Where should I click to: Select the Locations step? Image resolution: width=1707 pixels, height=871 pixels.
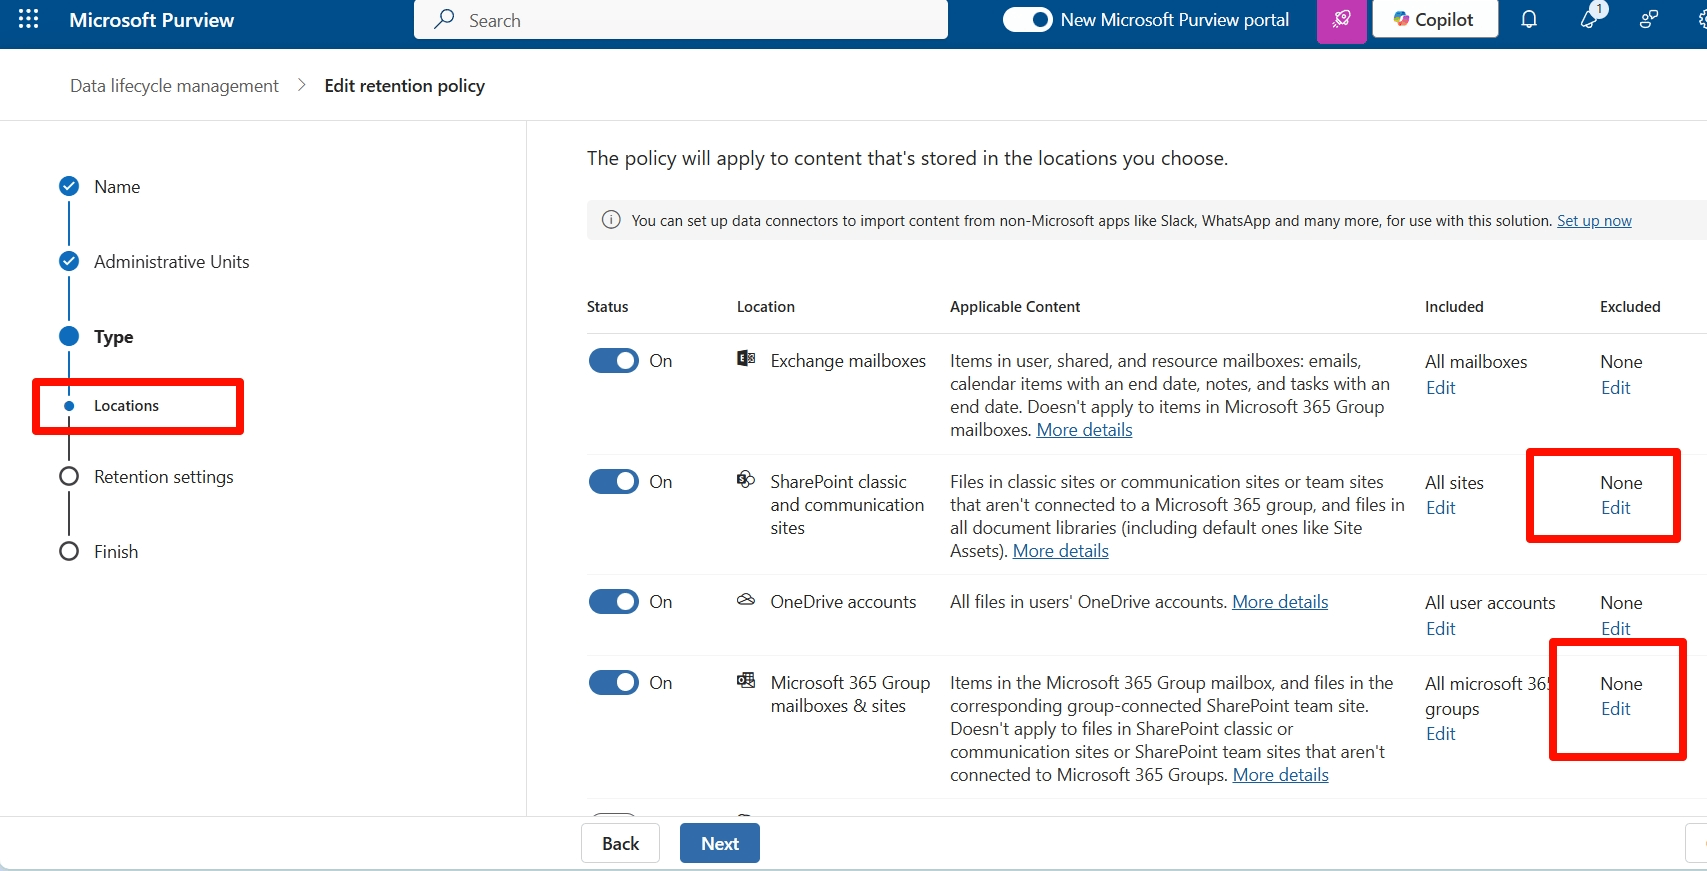click(x=126, y=406)
